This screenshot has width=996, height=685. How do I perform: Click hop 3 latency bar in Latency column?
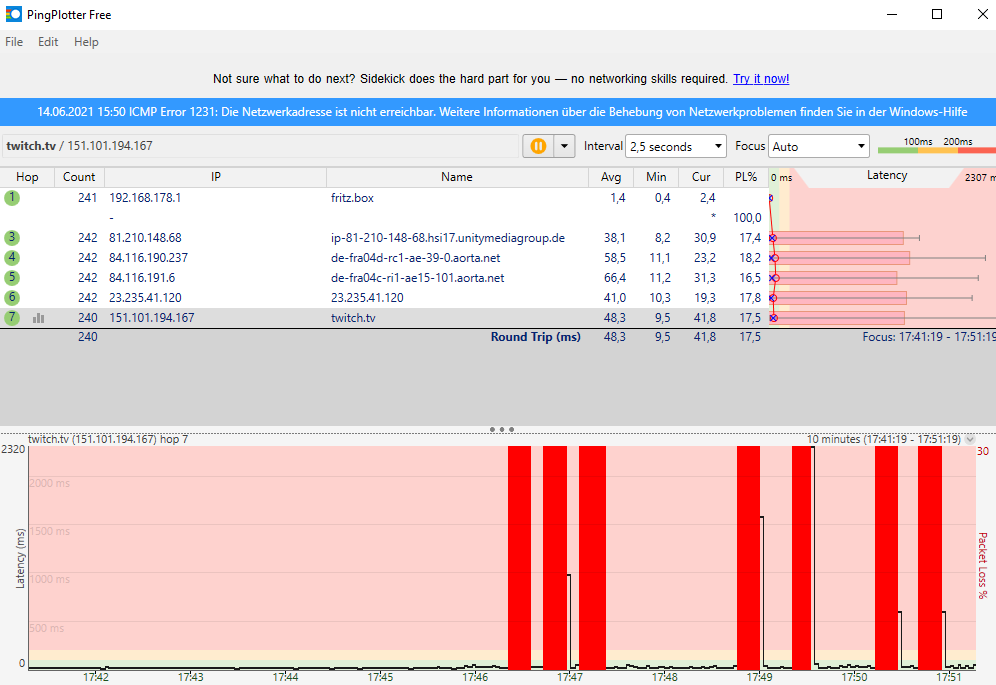click(837, 238)
